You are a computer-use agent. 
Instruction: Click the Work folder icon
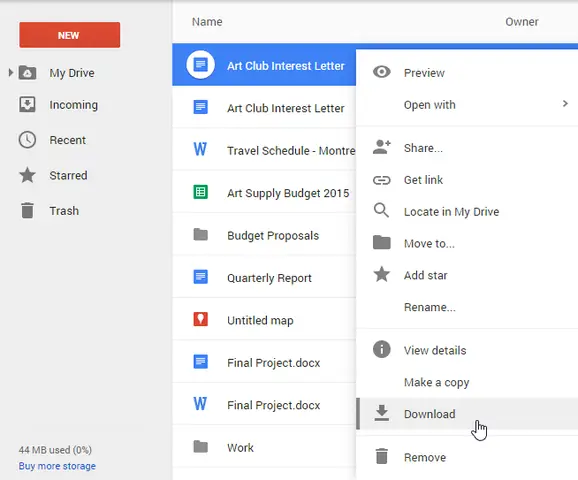[201, 446]
